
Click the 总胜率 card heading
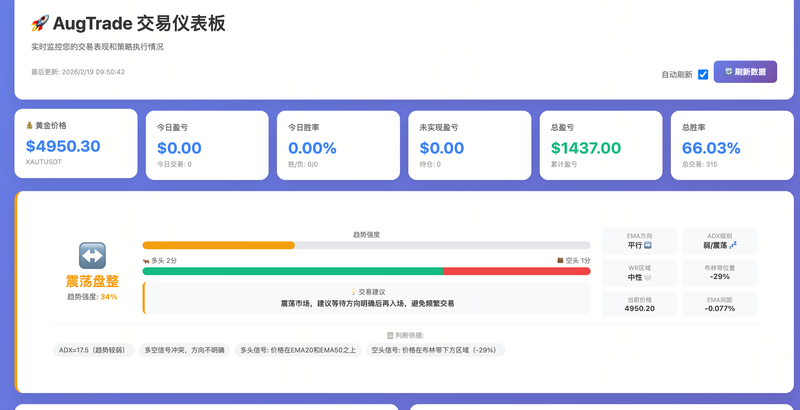point(694,127)
